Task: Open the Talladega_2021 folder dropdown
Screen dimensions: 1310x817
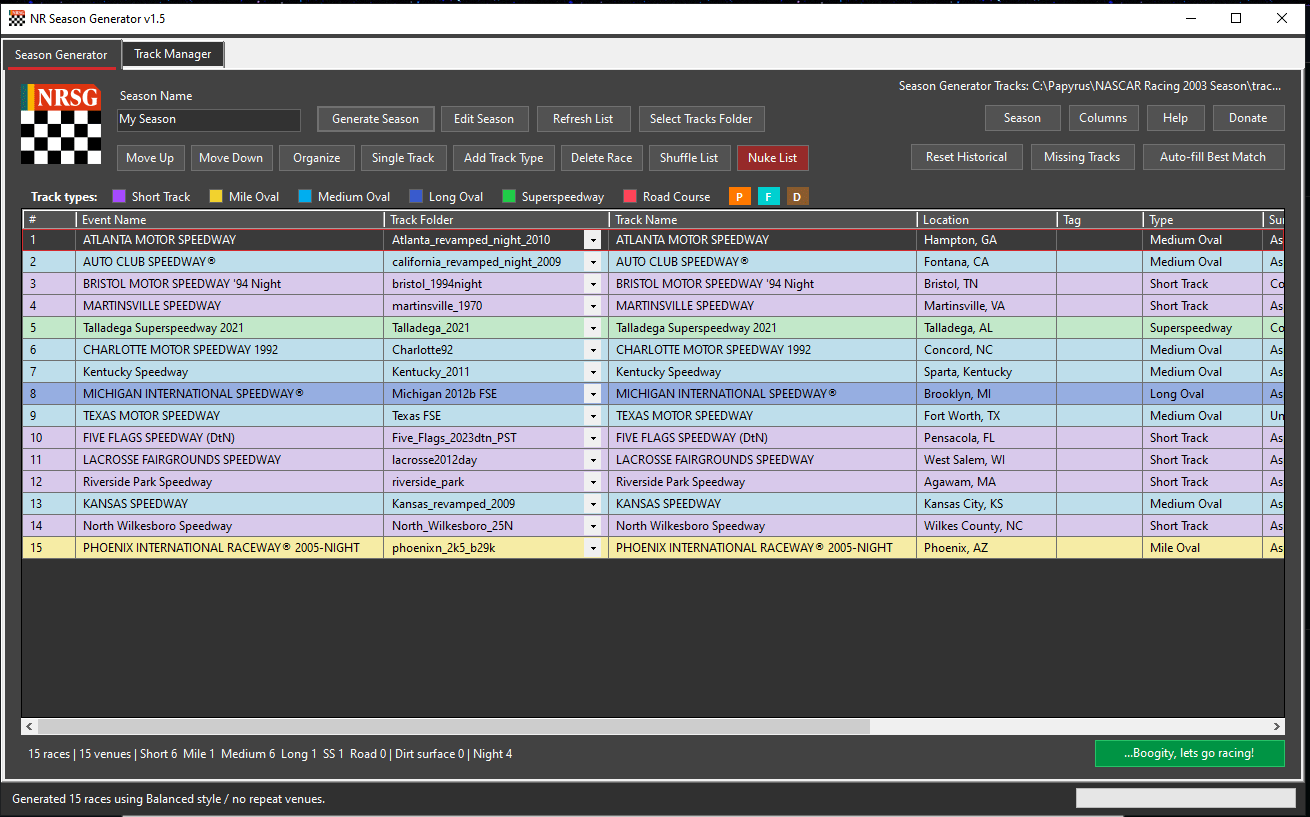Action: click(x=593, y=328)
